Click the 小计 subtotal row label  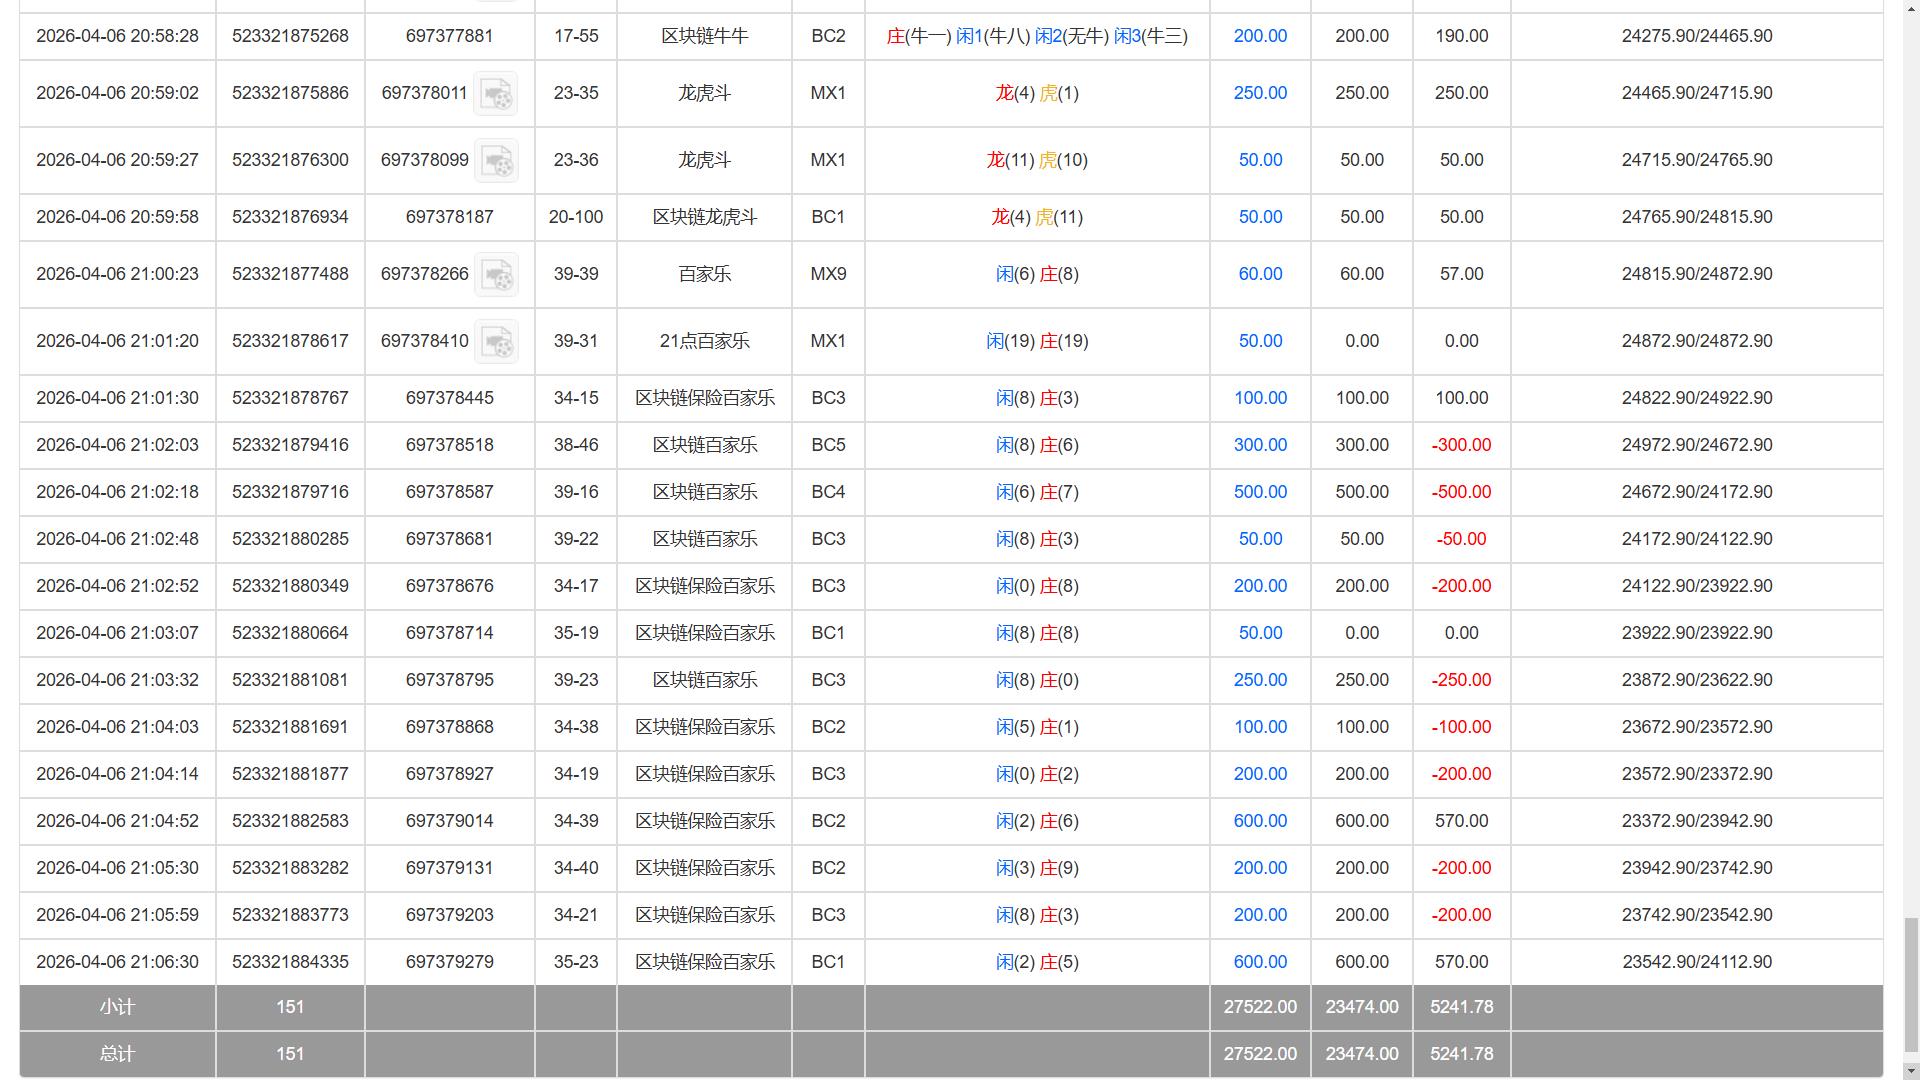click(x=117, y=1007)
